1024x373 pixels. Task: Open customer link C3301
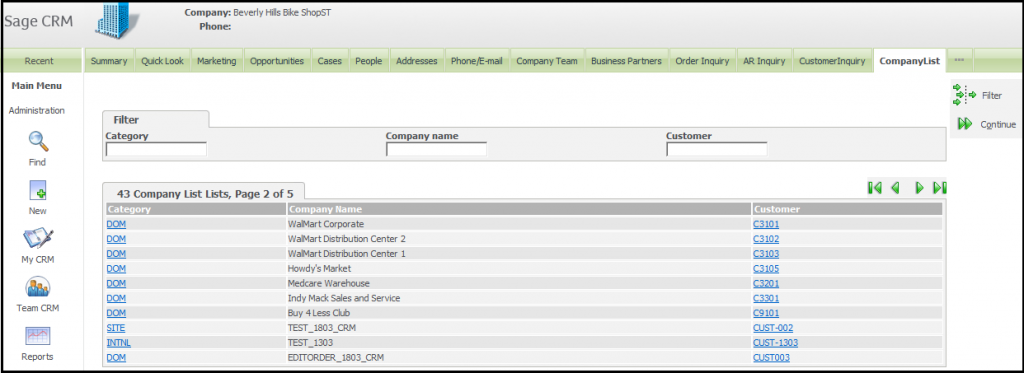766,298
